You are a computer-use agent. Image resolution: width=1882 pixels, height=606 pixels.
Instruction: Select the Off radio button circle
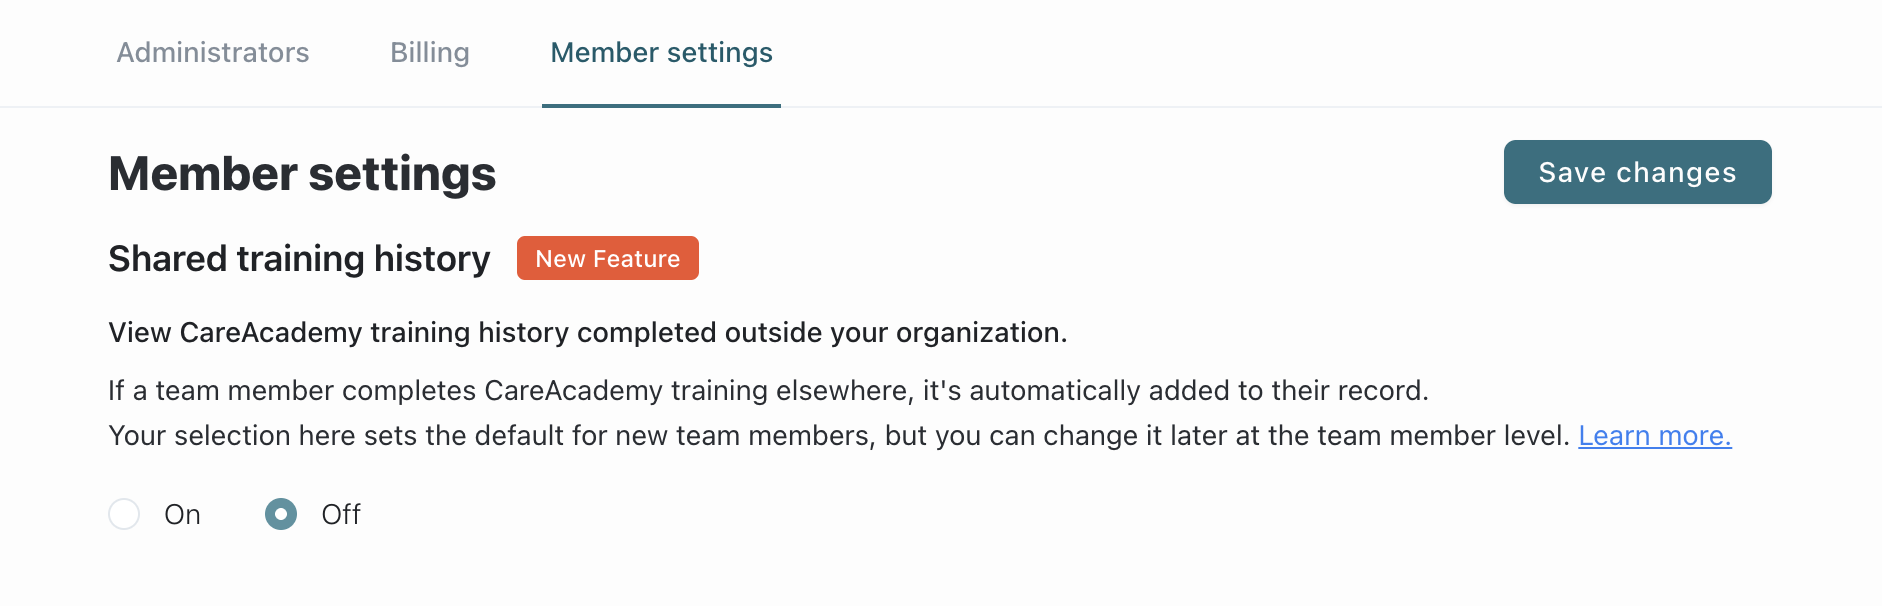click(x=281, y=514)
